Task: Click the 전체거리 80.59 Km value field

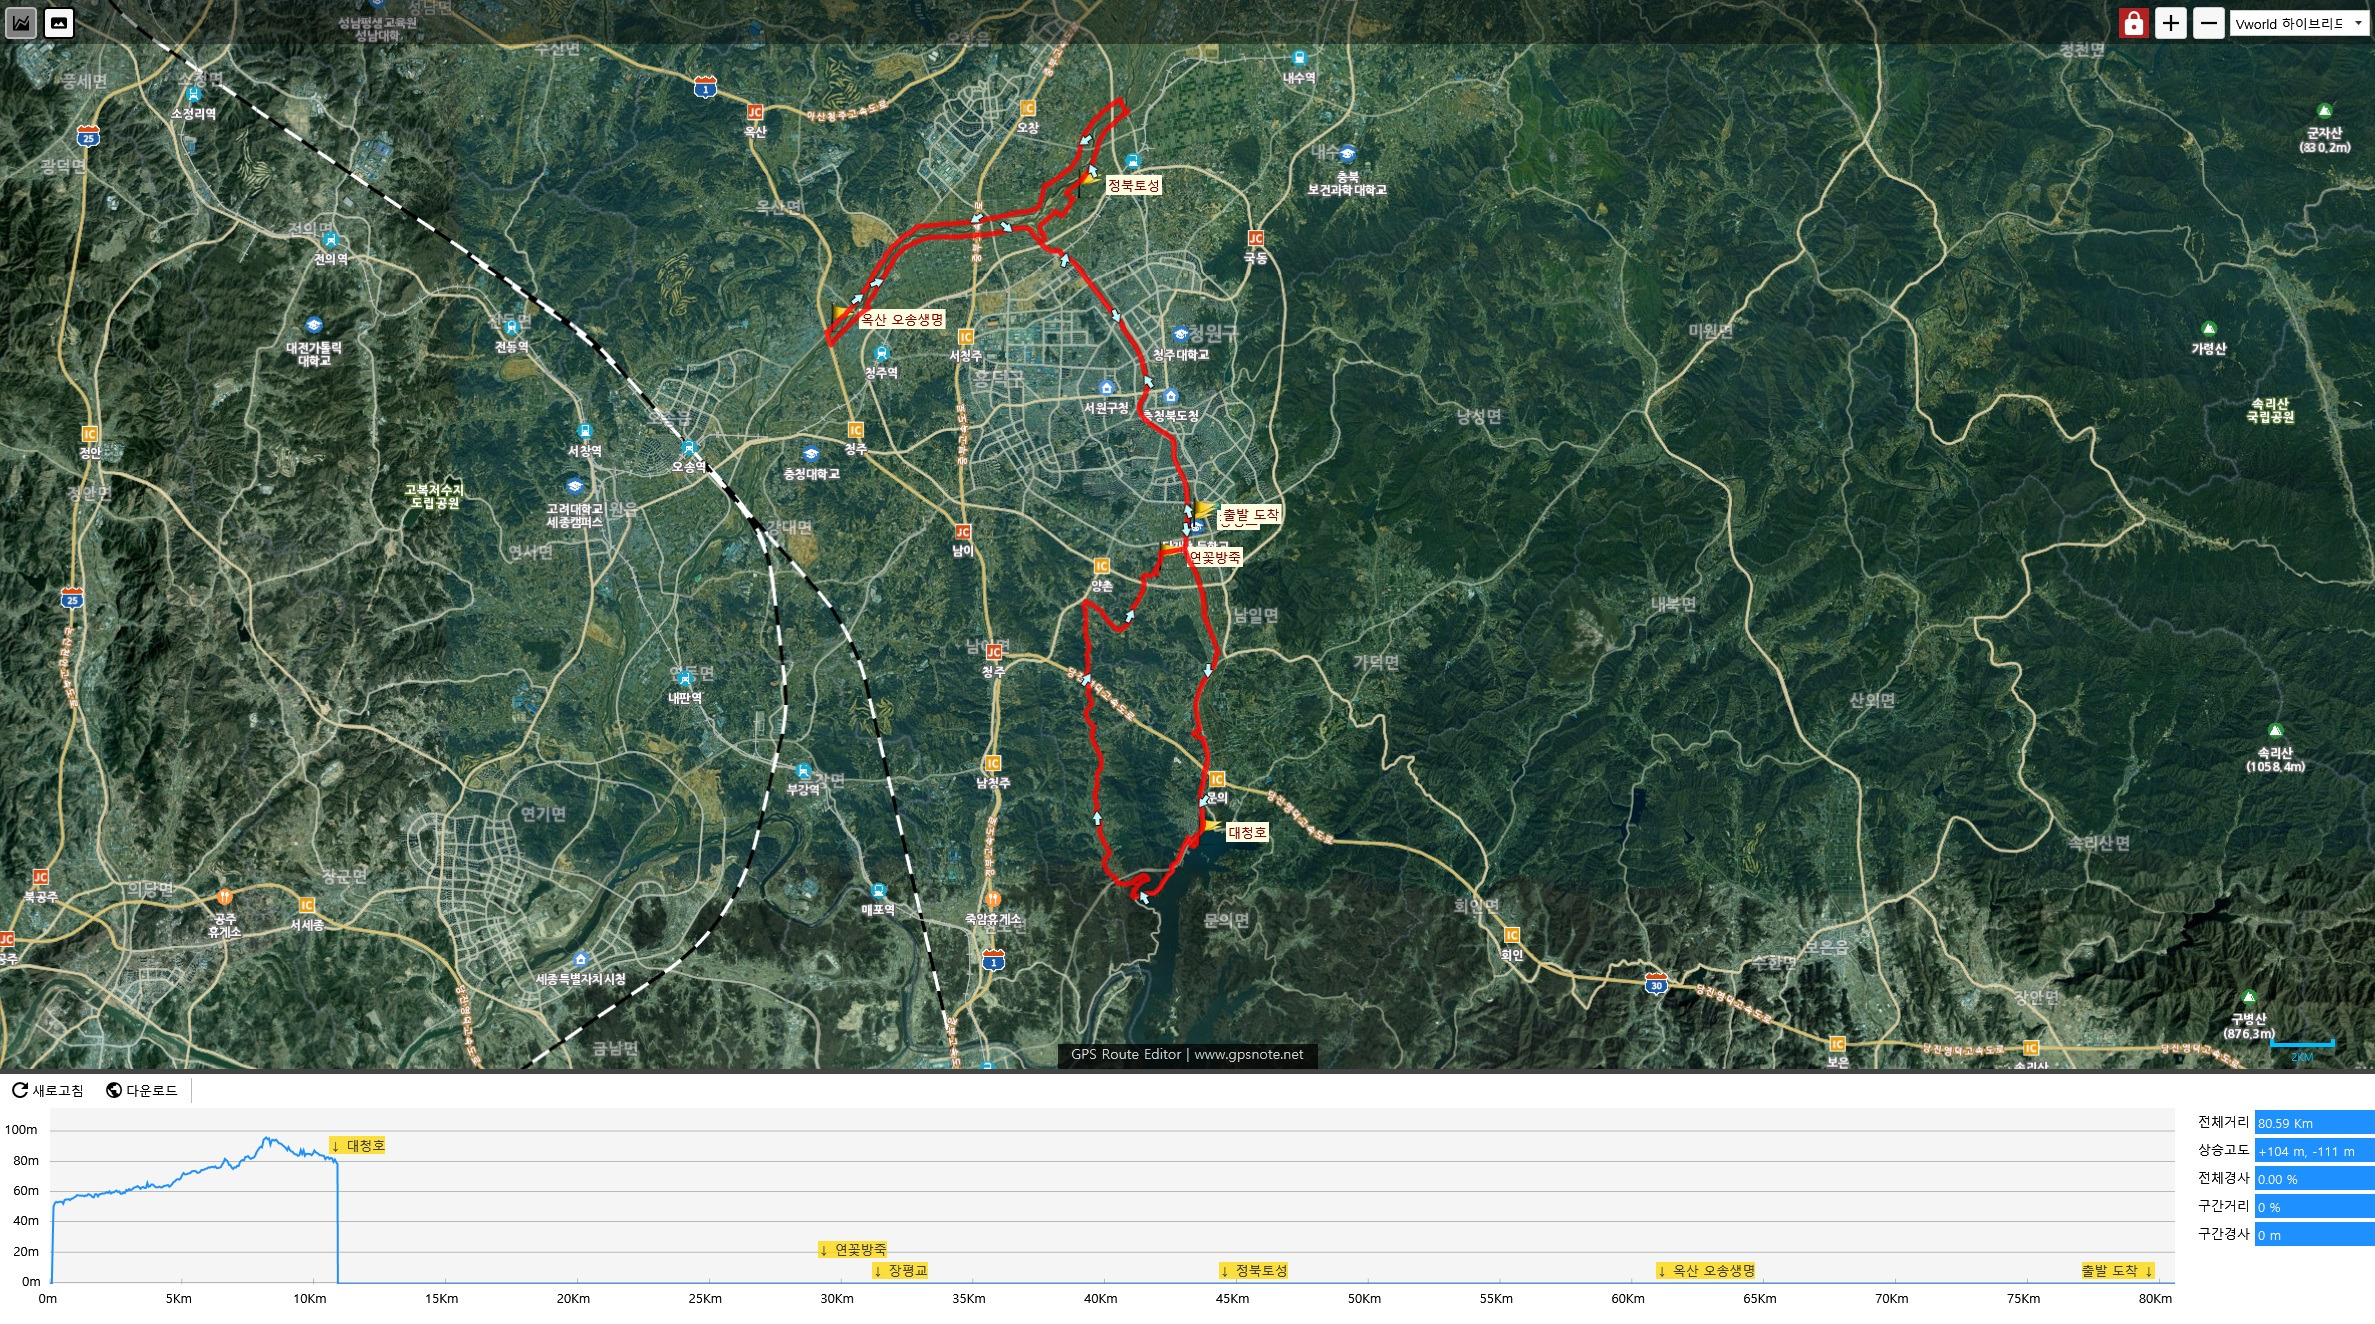Action: tap(2313, 1123)
